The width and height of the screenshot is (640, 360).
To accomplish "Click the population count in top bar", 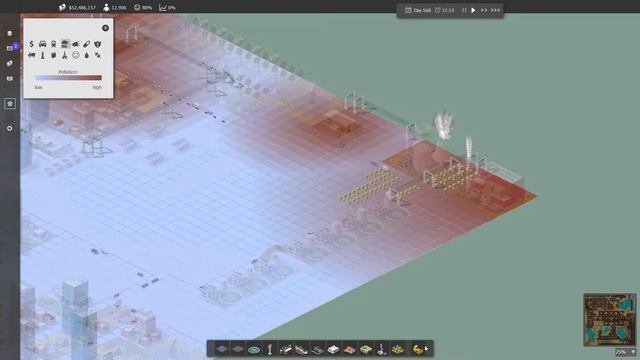I will tap(115, 7).
